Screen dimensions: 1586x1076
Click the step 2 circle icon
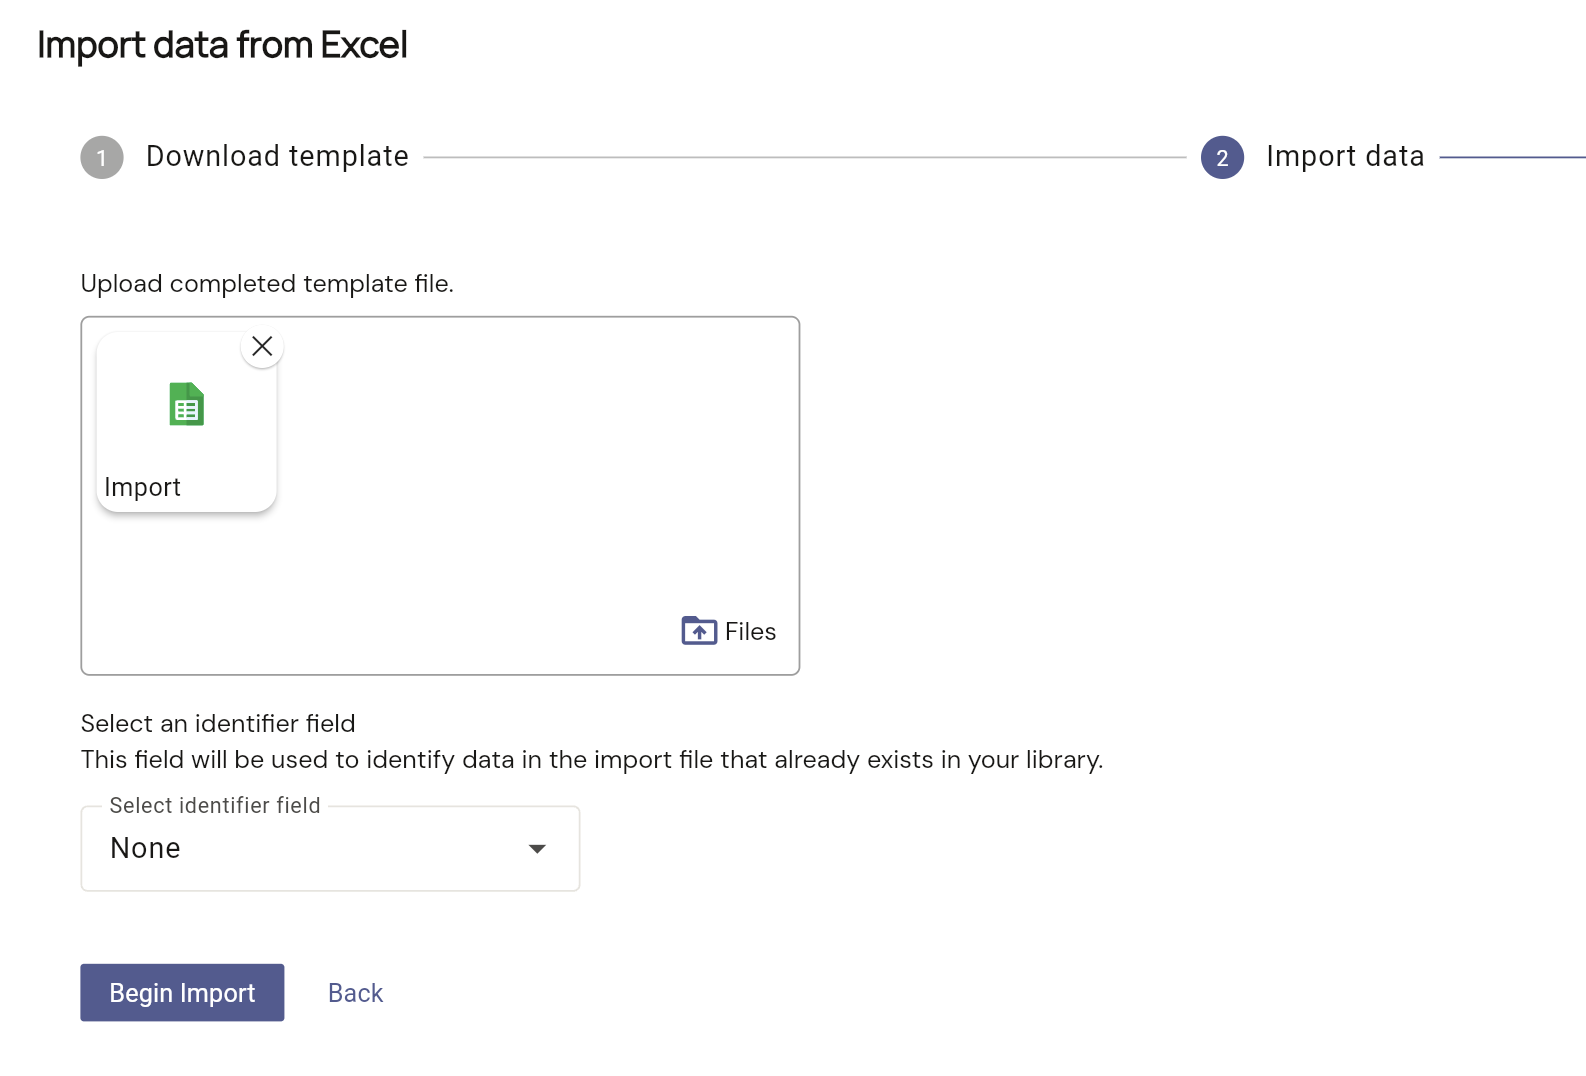[1222, 158]
